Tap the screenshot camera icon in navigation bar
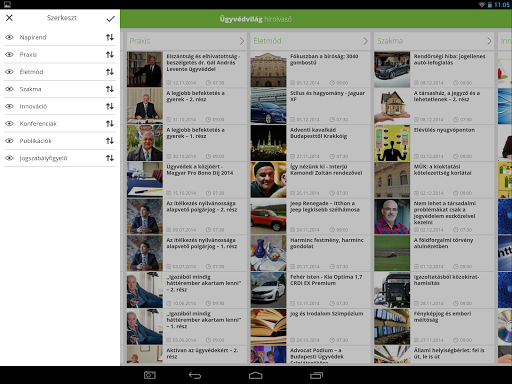The height and width of the screenshot is (384, 512). (x=150, y=375)
